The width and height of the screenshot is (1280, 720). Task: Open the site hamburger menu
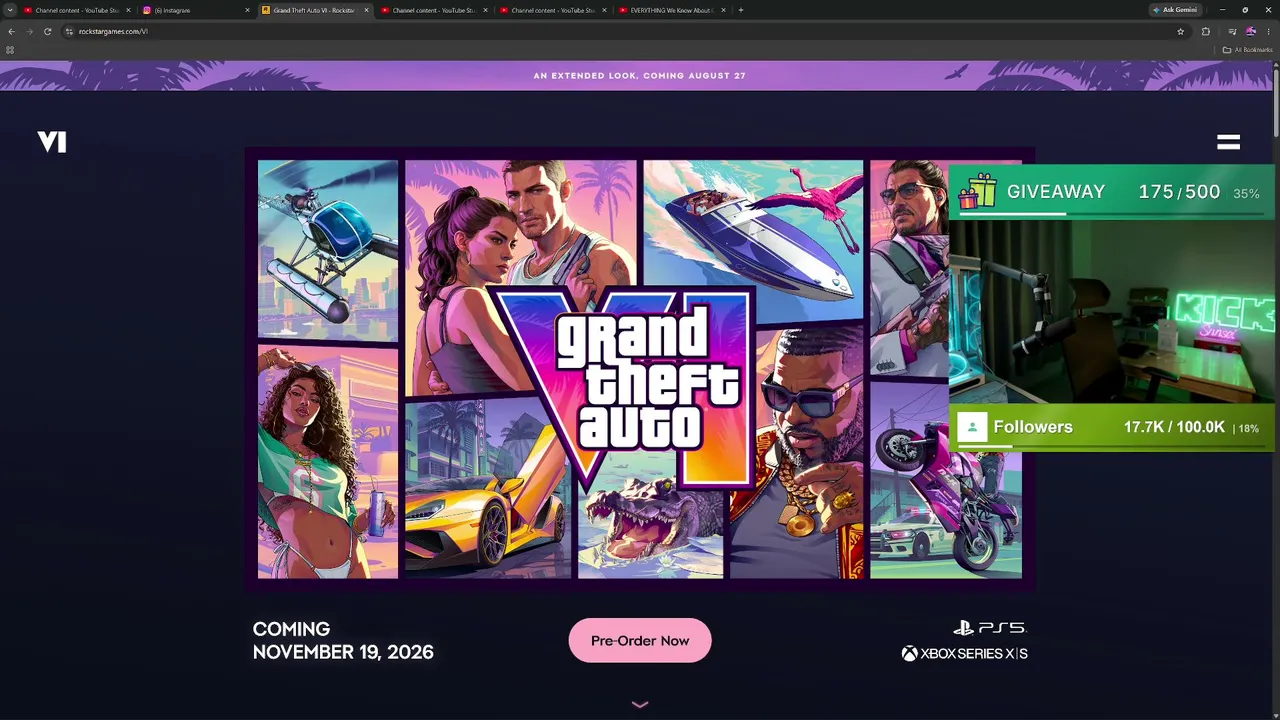pyautogui.click(x=1228, y=142)
